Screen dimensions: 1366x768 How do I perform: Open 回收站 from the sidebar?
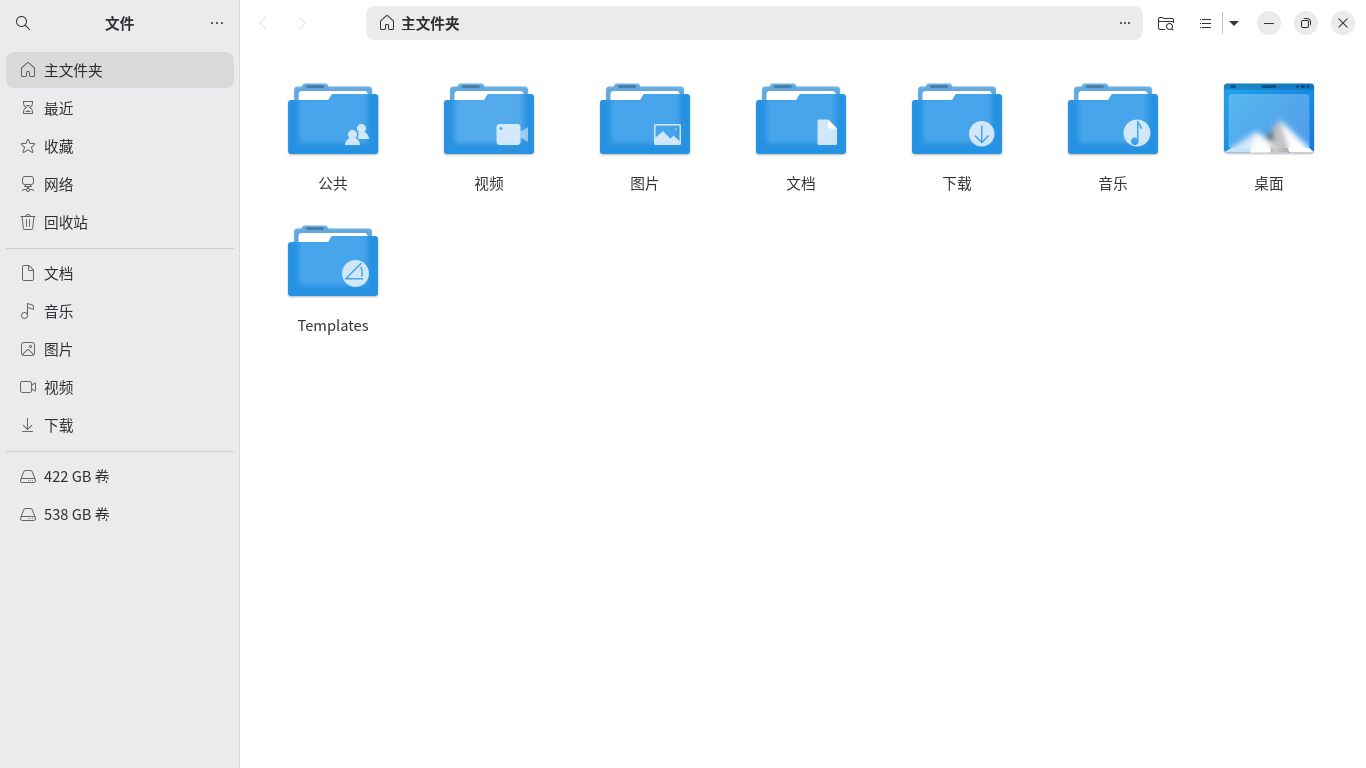(66, 222)
